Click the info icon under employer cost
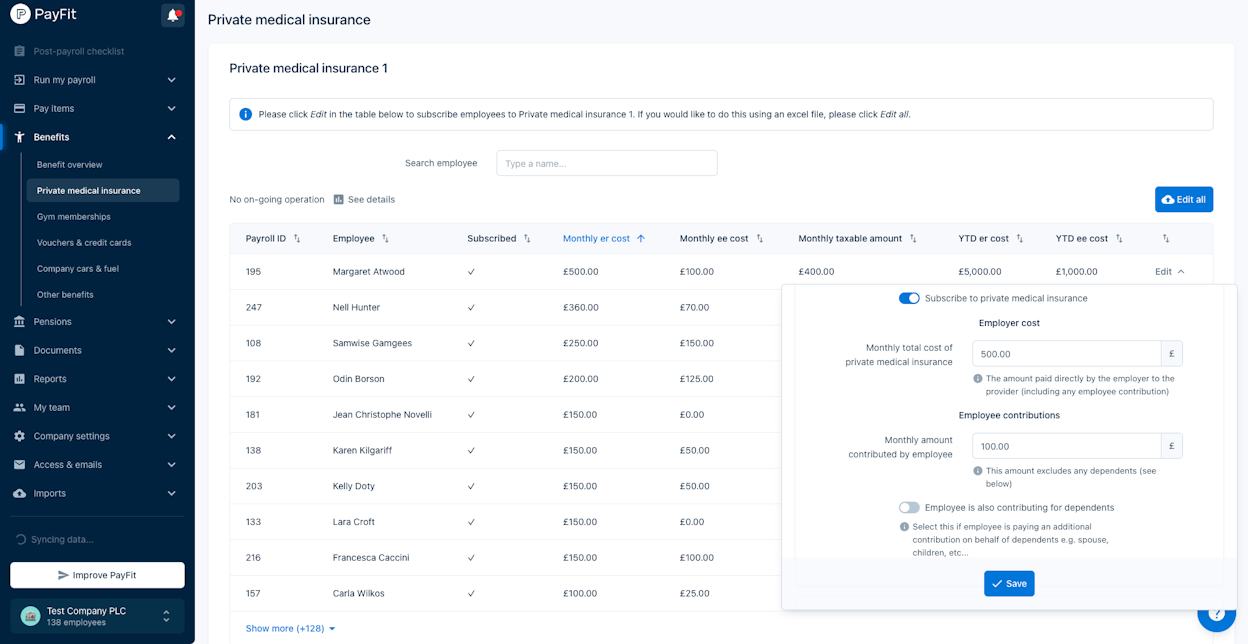Viewport: 1248px width, 644px height. click(x=977, y=379)
